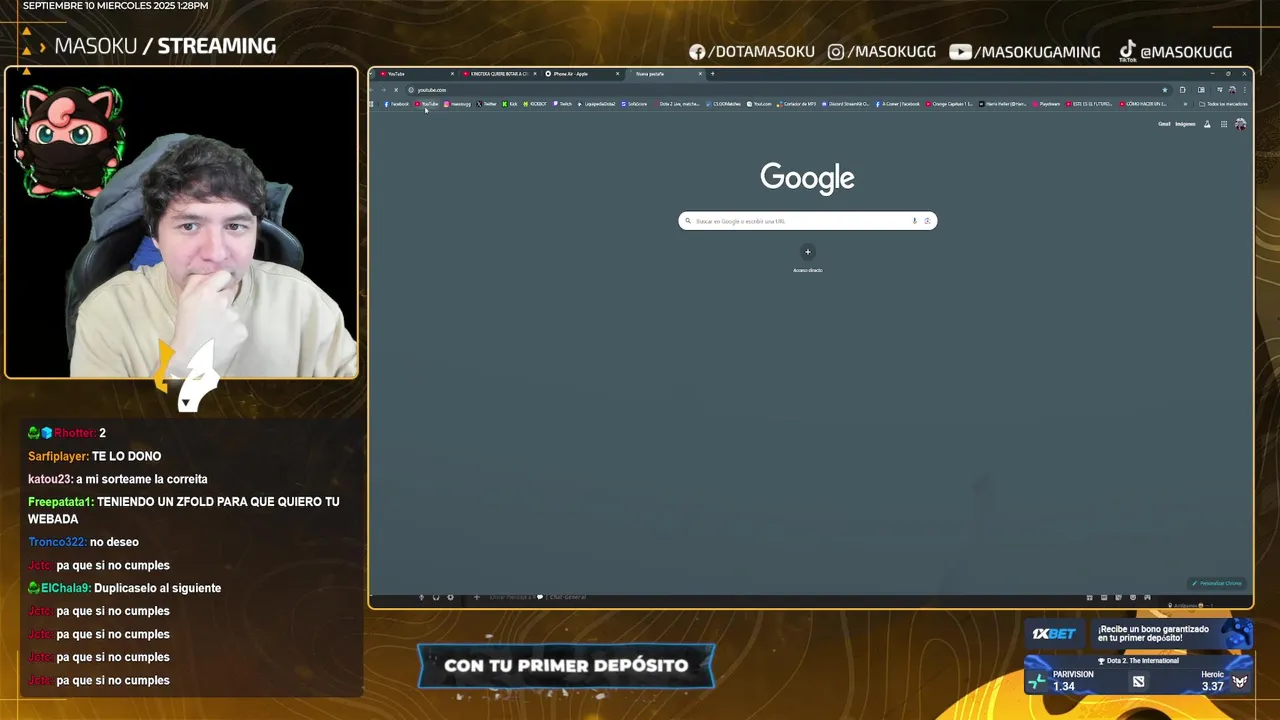Open the CÓMO HACER UN bookmark
Viewport: 1280px width, 720px height.
coord(1143,104)
